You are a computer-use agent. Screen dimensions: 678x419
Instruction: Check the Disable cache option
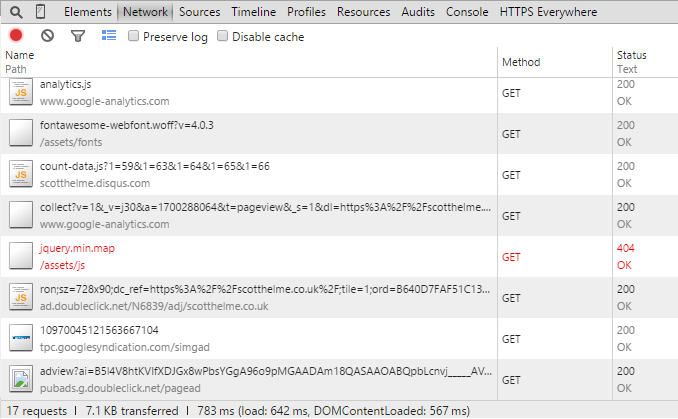click(223, 37)
